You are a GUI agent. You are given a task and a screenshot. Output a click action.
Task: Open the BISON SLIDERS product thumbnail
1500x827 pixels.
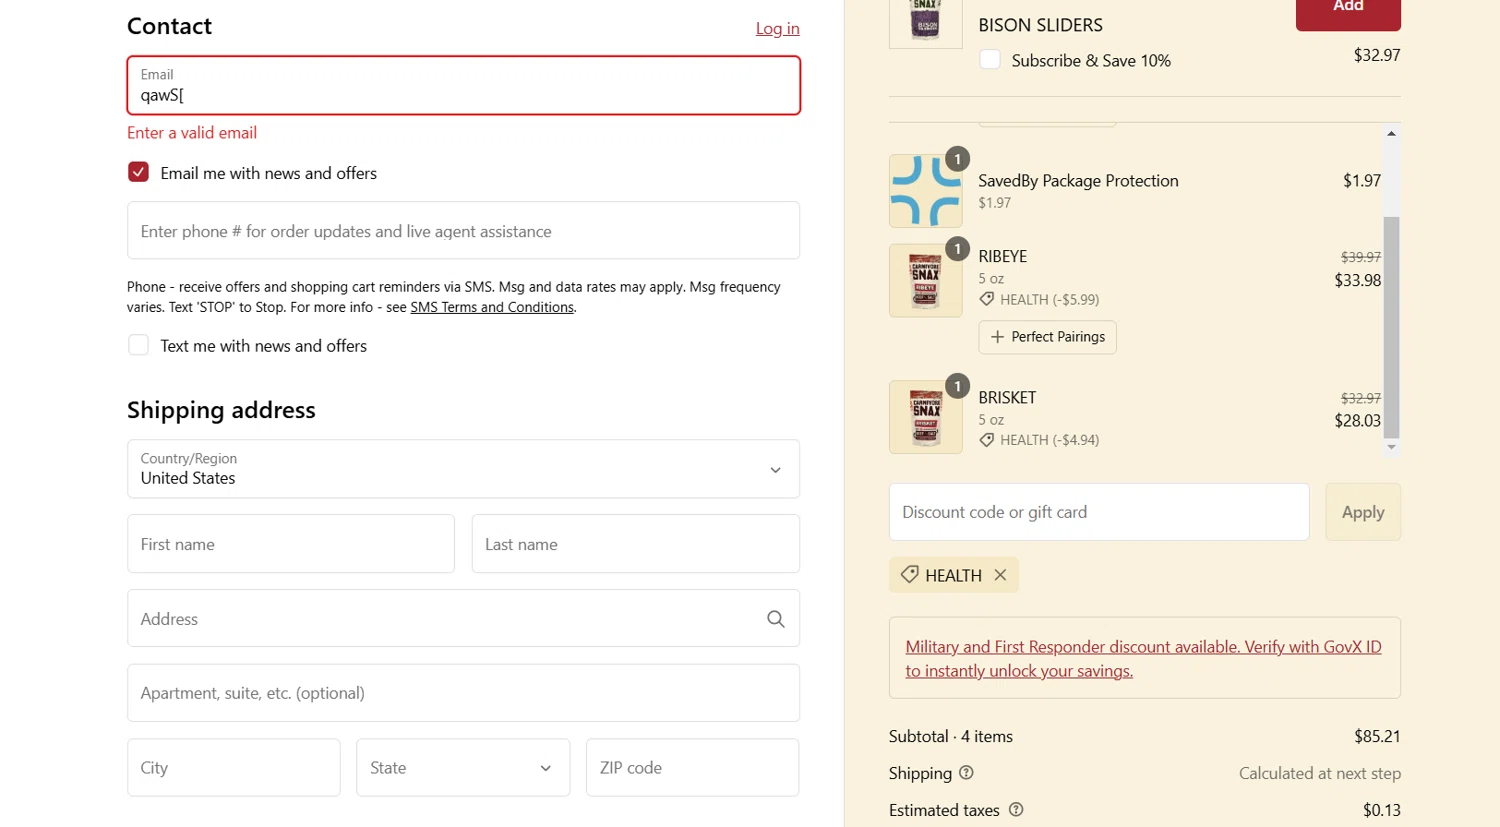click(925, 23)
